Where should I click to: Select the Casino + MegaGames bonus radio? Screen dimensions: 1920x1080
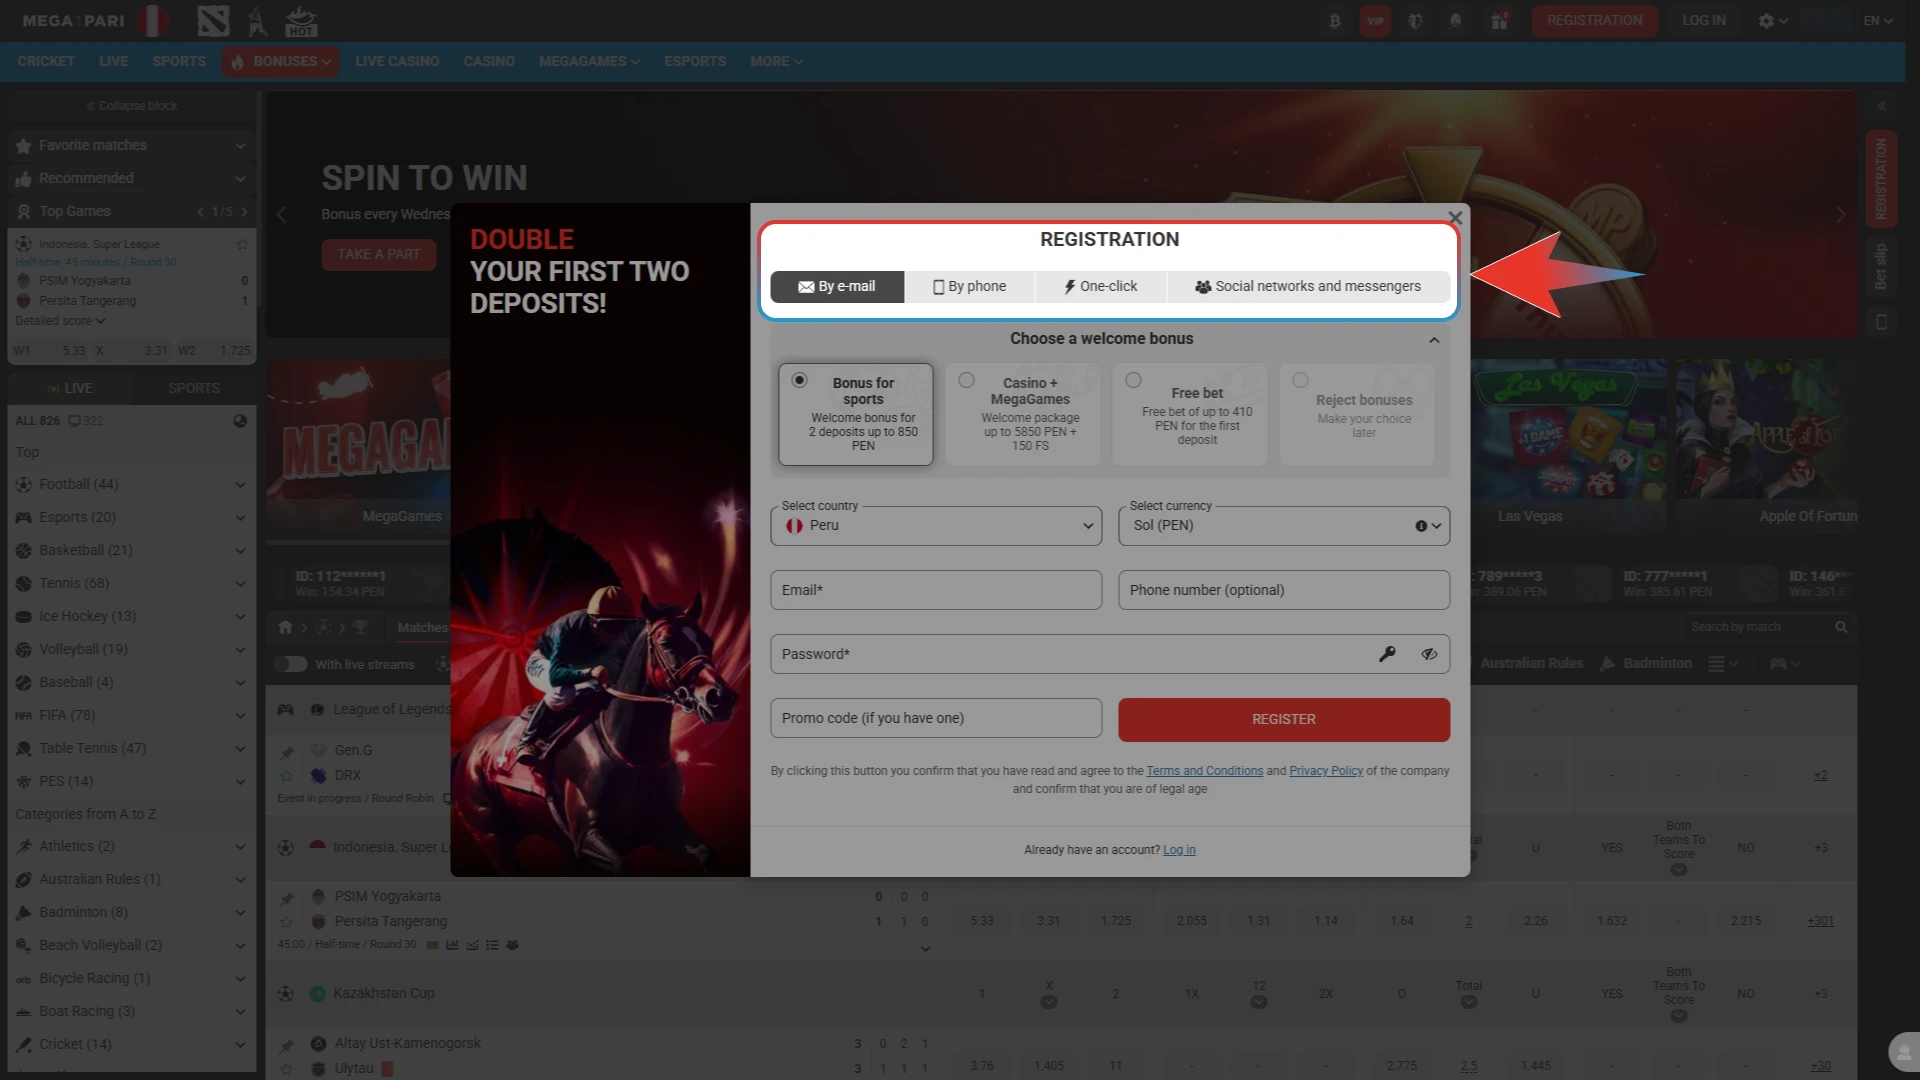(x=966, y=380)
